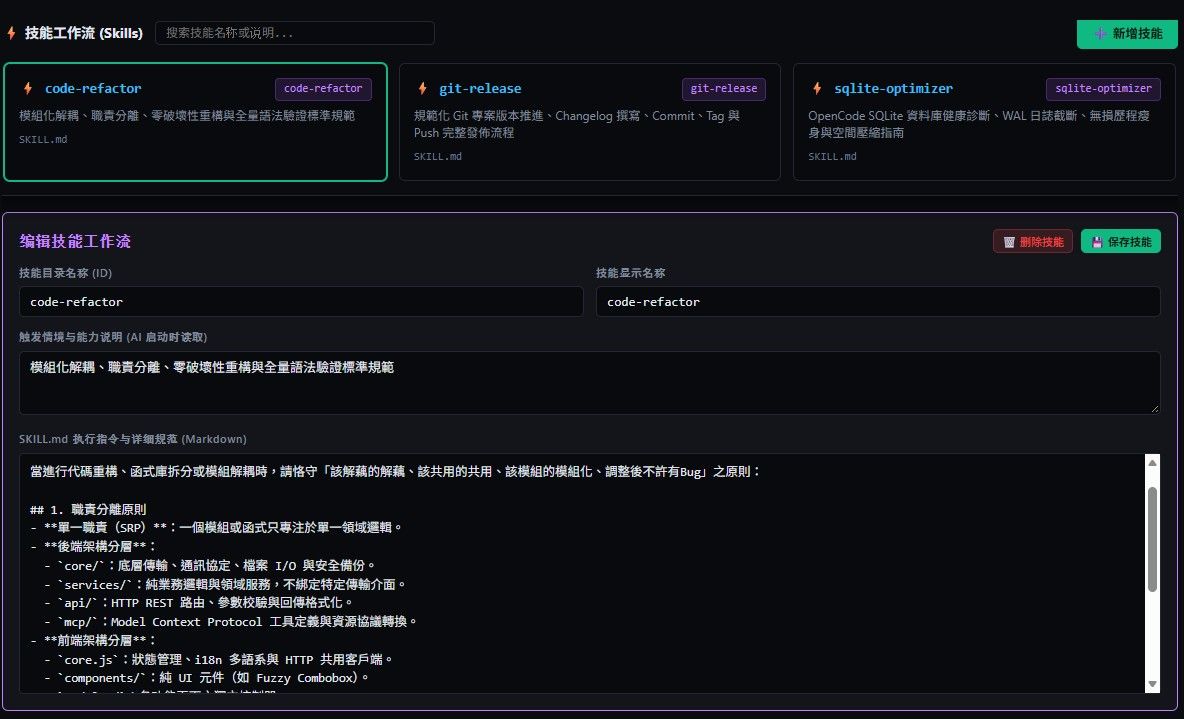
Task: Add a new skill with 新增技能
Action: (1127, 33)
